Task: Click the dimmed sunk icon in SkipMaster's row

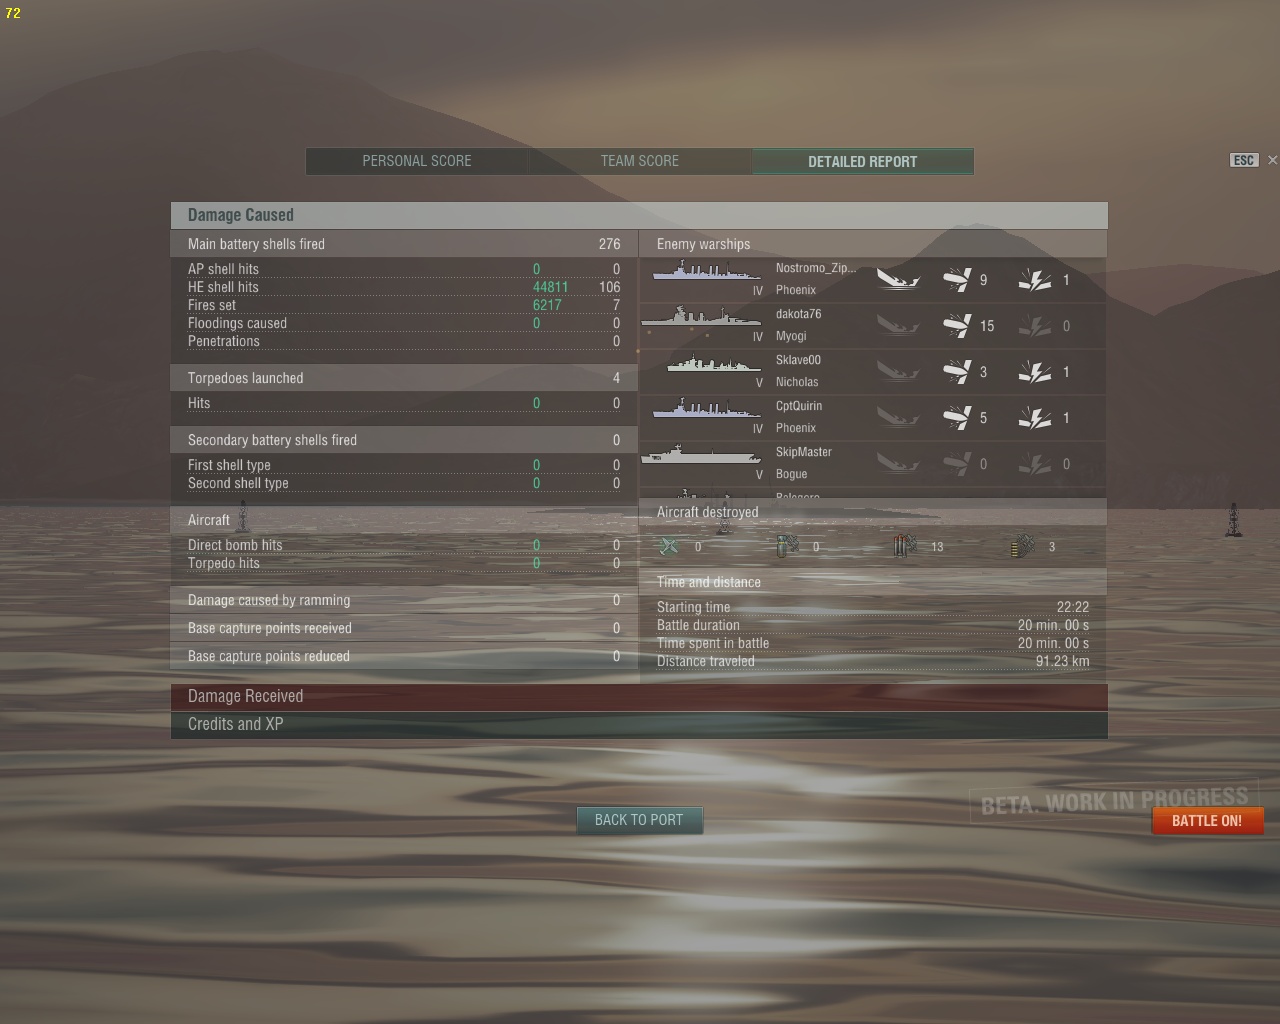Action: point(898,464)
